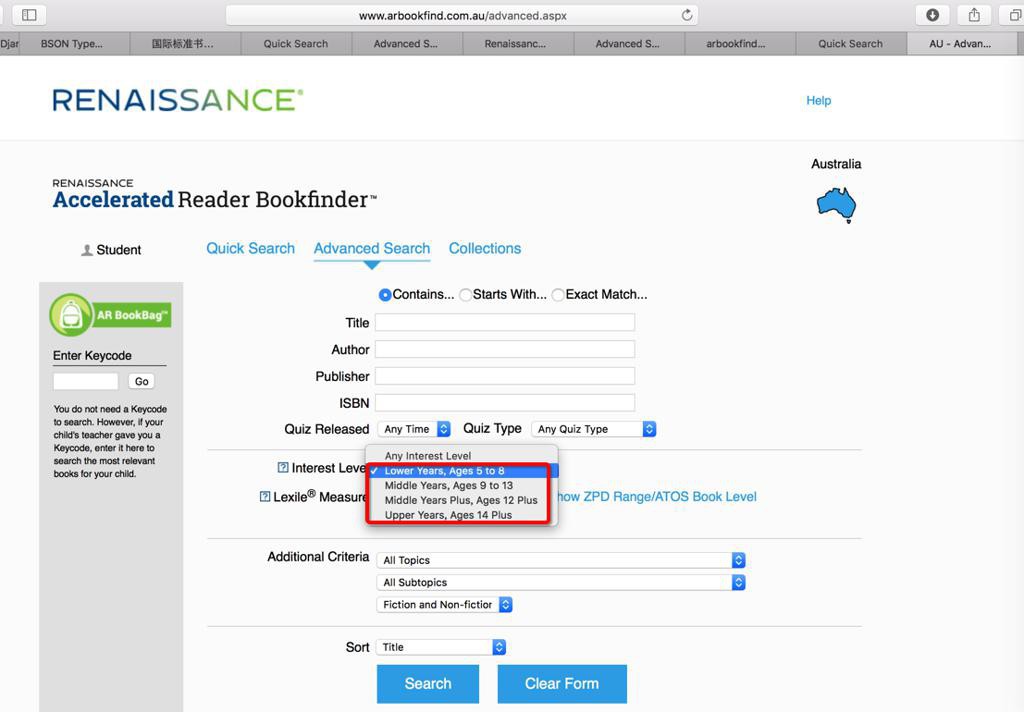Open help icon beside Lexile Measure
Viewport: 1024px width, 712px height.
(x=264, y=496)
